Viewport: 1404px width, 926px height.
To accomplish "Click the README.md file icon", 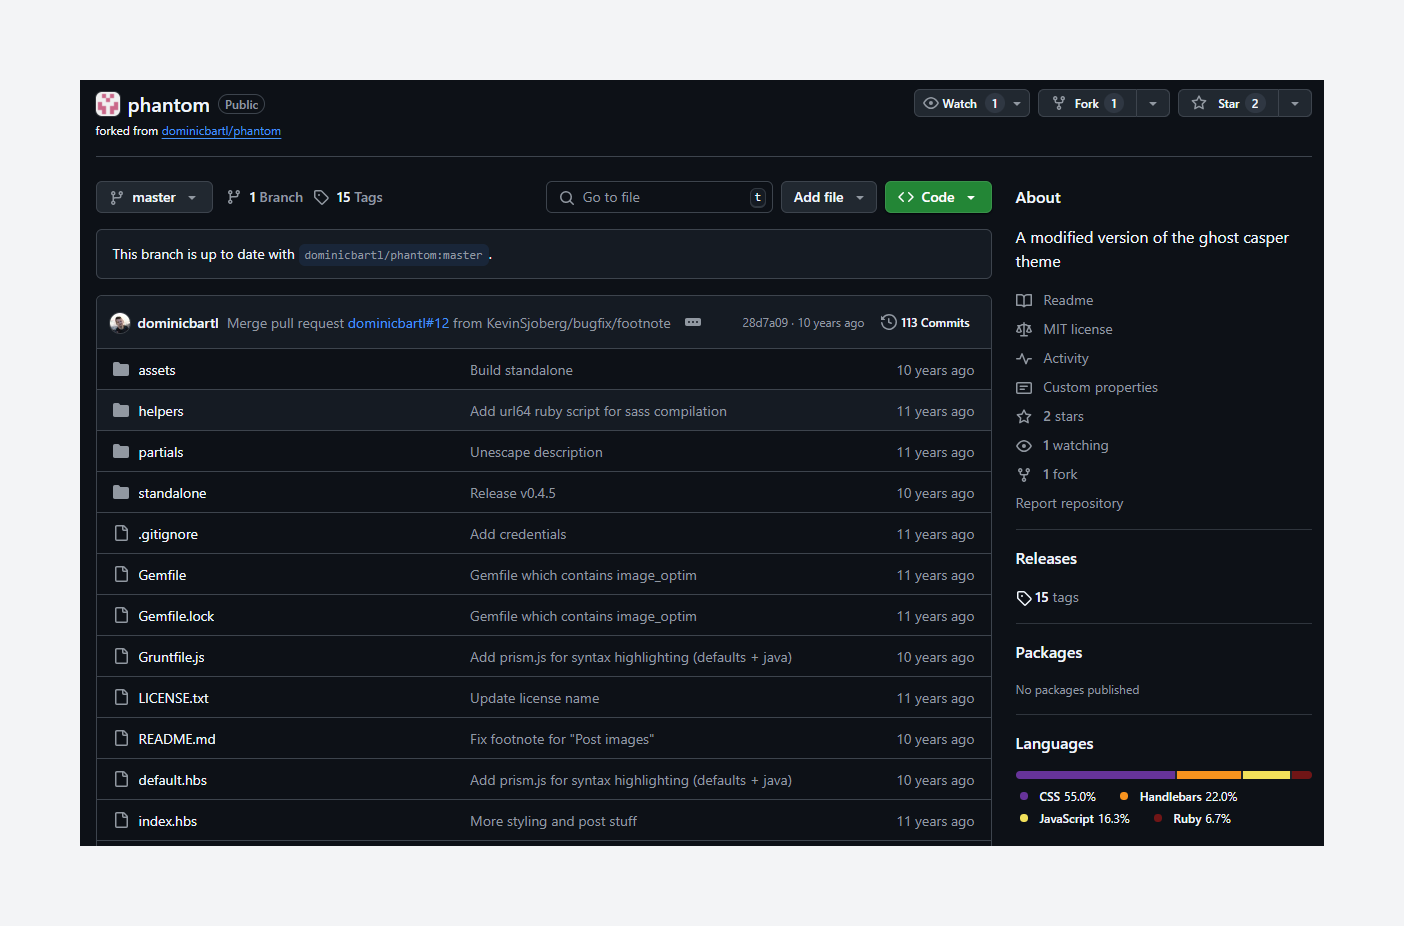I will [121, 739].
